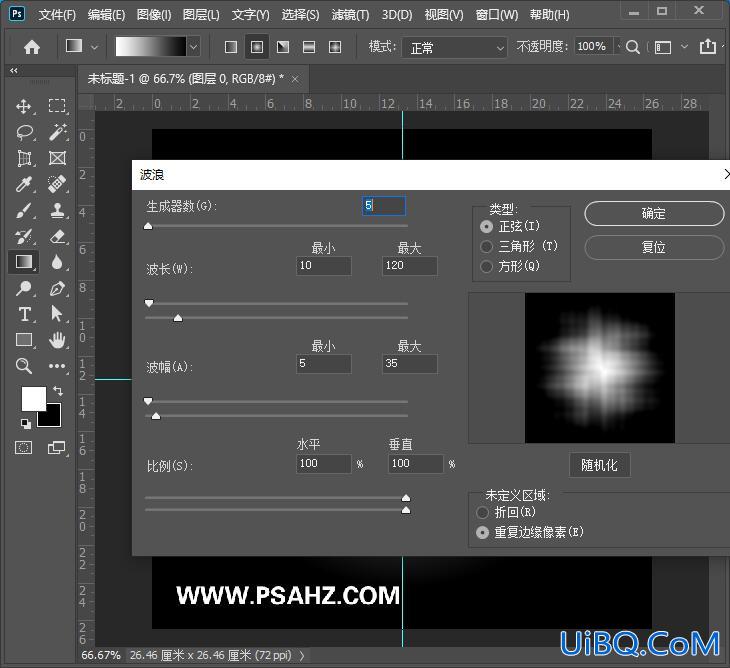The width and height of the screenshot is (730, 668).
Task: Select the Gradient tool in toolbox
Action: pyautogui.click(x=24, y=262)
